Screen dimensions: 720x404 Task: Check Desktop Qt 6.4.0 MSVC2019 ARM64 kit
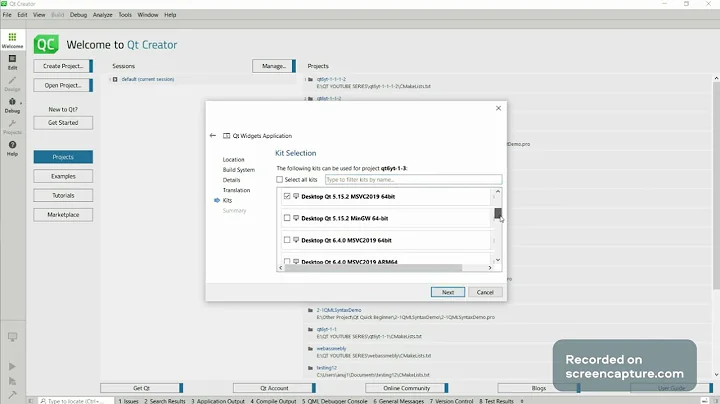click(287, 262)
